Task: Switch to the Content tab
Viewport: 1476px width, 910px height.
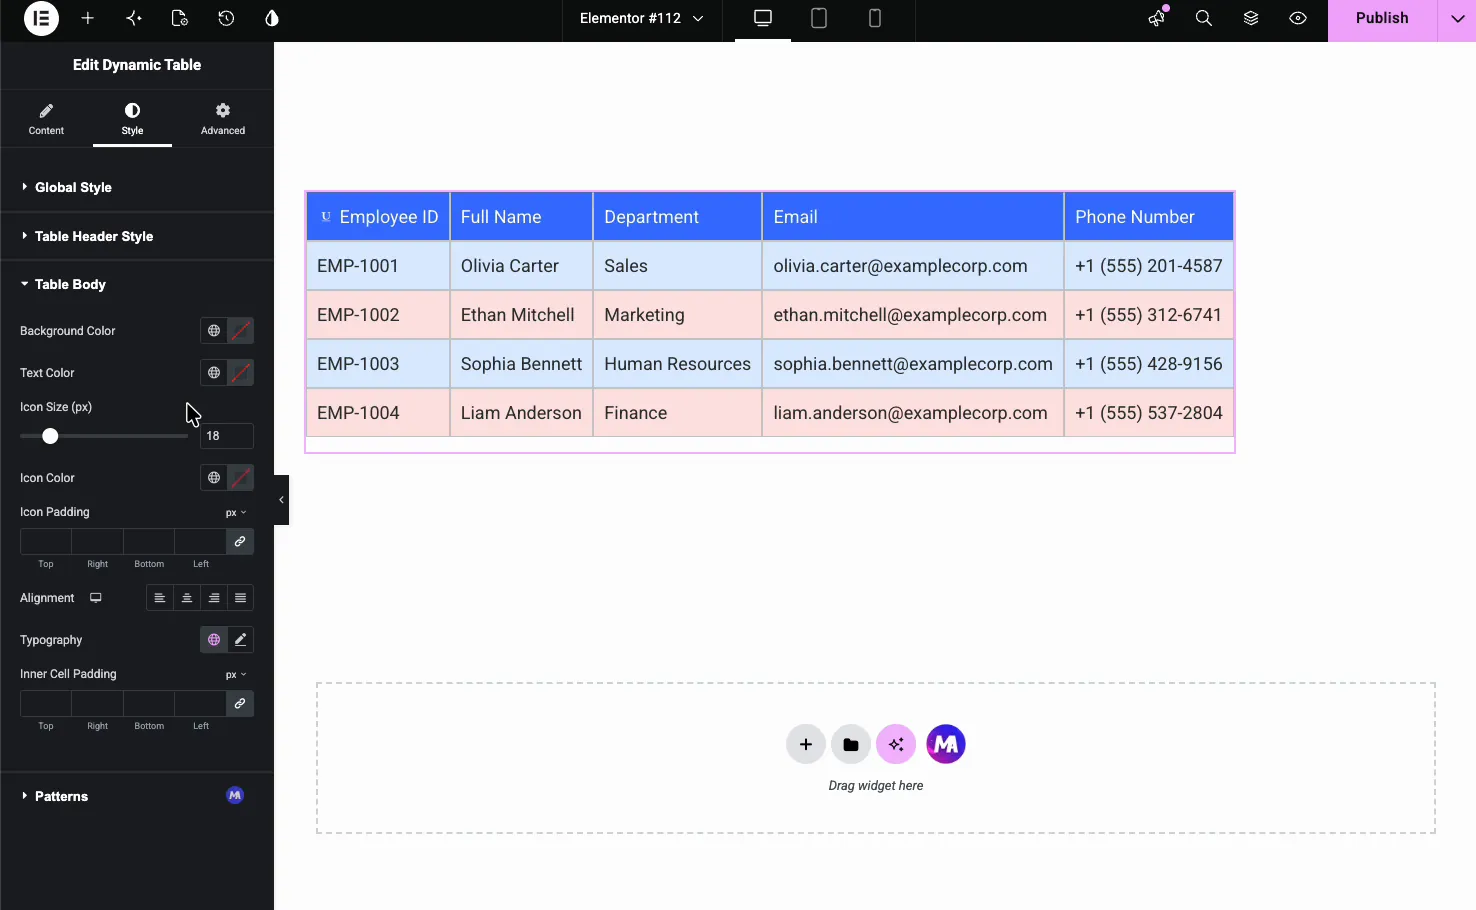Action: coord(46,119)
